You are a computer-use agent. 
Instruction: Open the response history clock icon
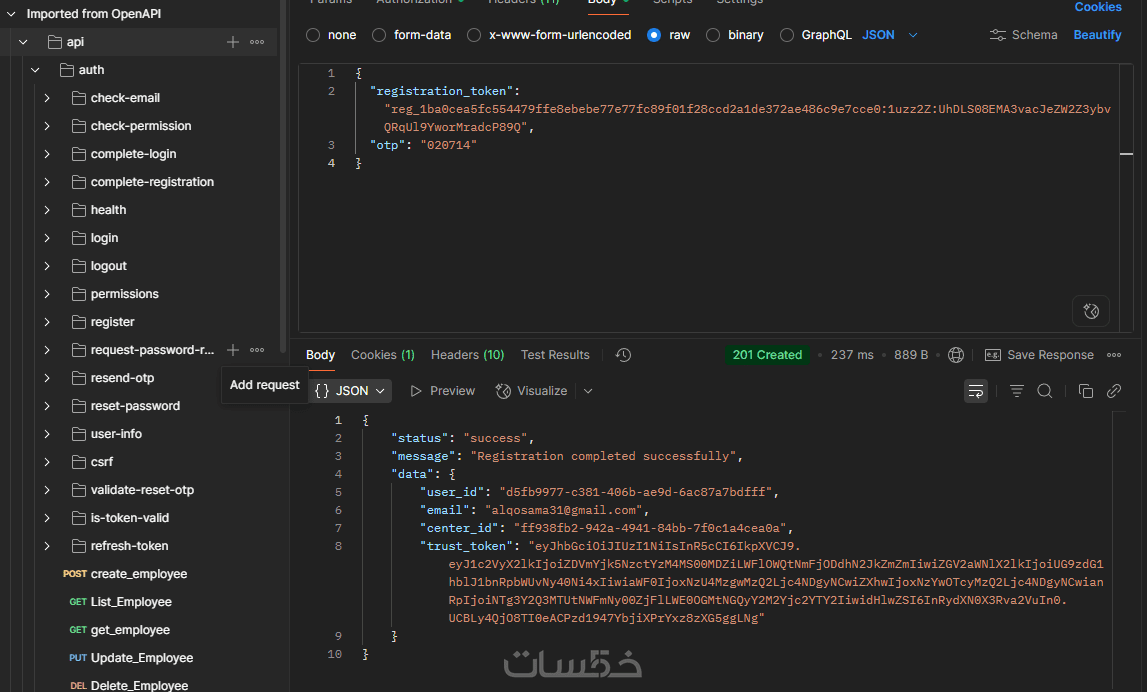coord(623,355)
